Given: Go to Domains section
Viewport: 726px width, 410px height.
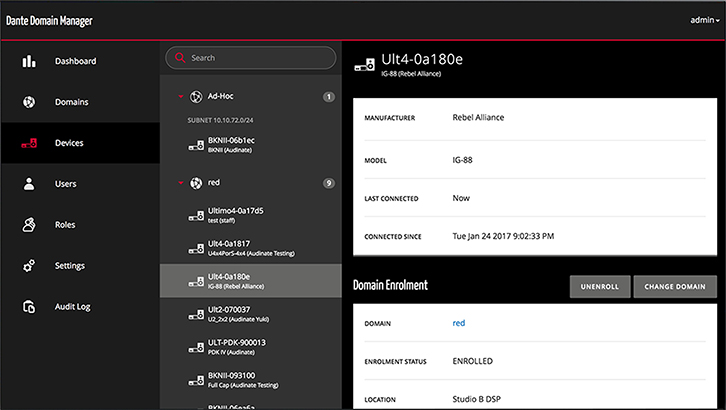Looking at the screenshot, I should 81,102.
